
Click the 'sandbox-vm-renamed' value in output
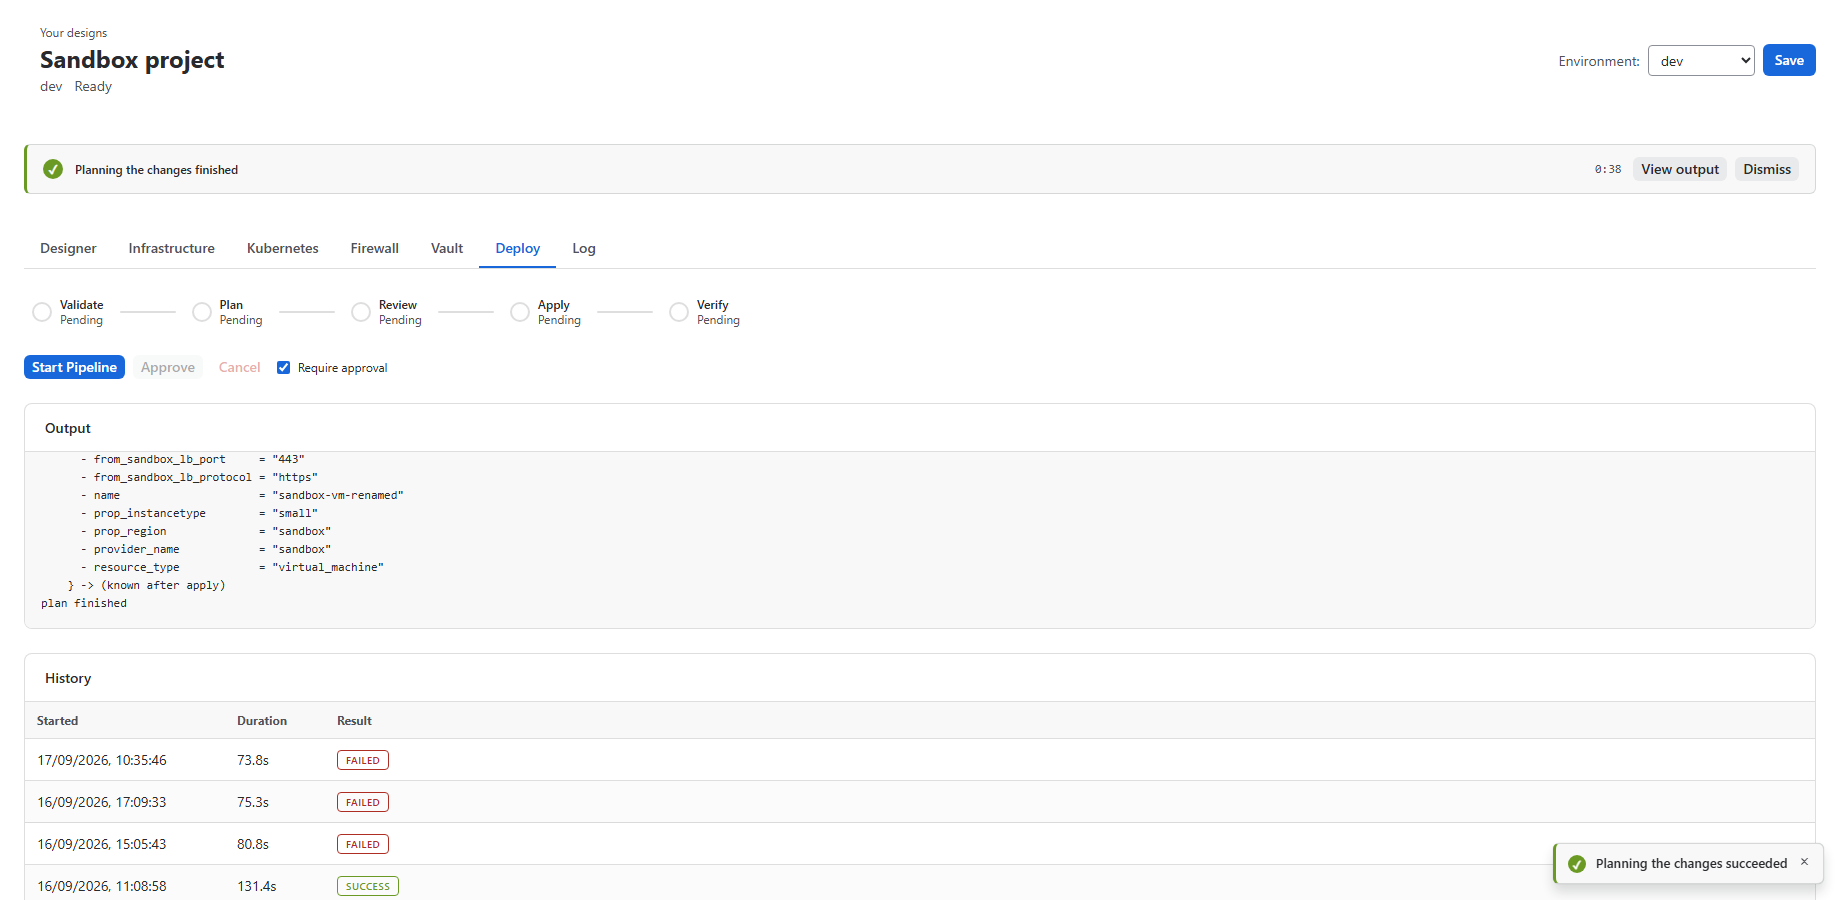(x=338, y=495)
